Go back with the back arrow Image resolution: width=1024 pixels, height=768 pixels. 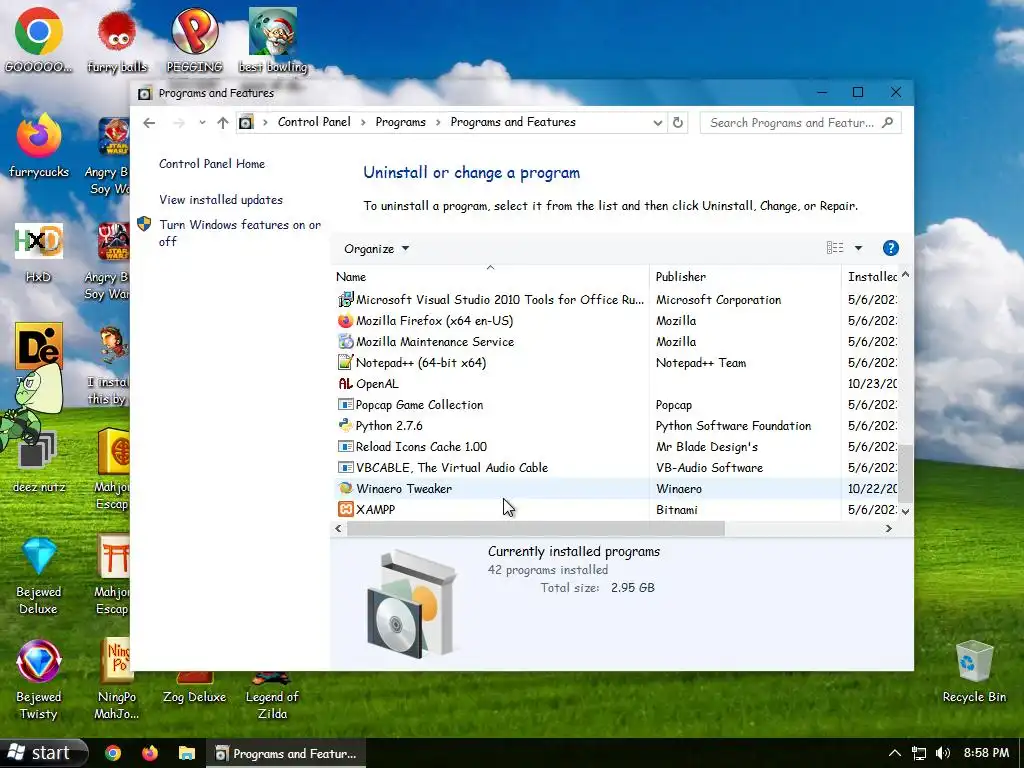coord(149,123)
